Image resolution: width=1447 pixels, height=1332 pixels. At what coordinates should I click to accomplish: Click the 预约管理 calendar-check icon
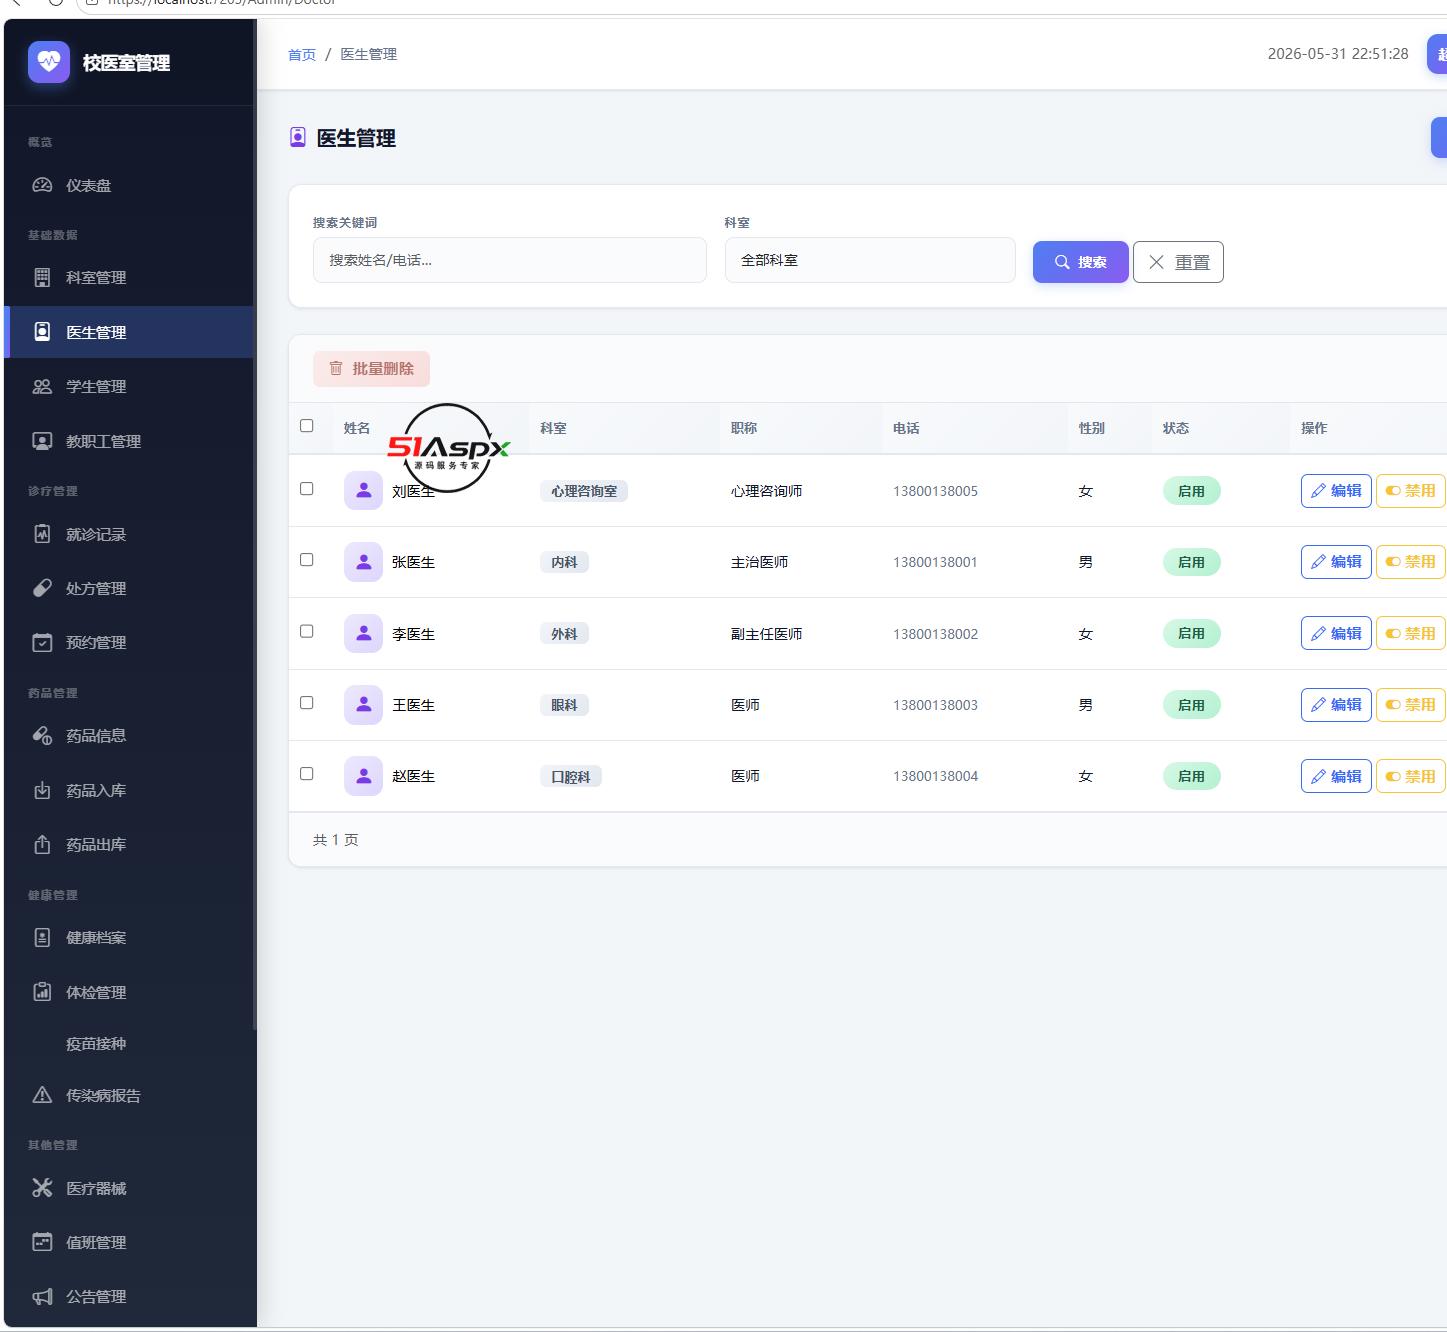42,642
